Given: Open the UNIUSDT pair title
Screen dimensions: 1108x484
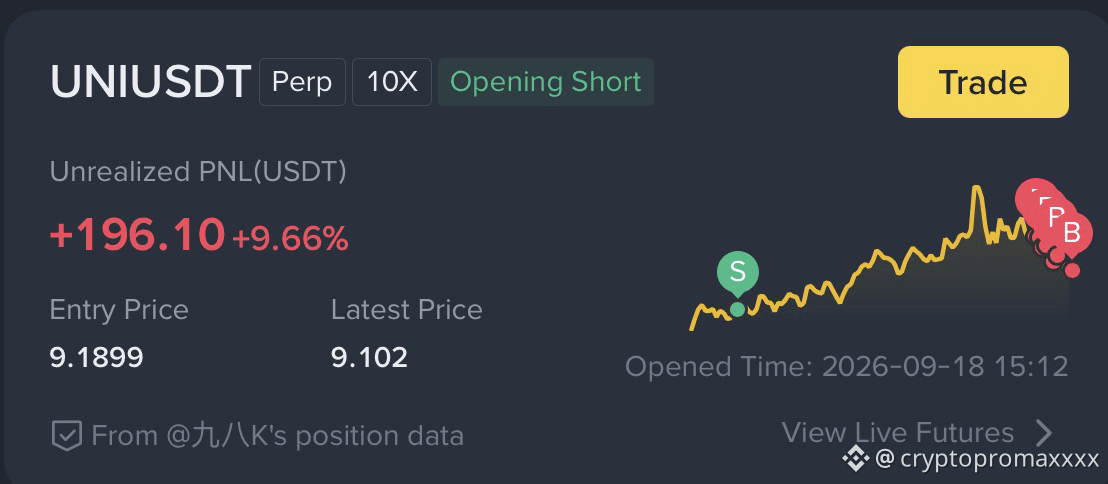Looking at the screenshot, I should tap(151, 82).
